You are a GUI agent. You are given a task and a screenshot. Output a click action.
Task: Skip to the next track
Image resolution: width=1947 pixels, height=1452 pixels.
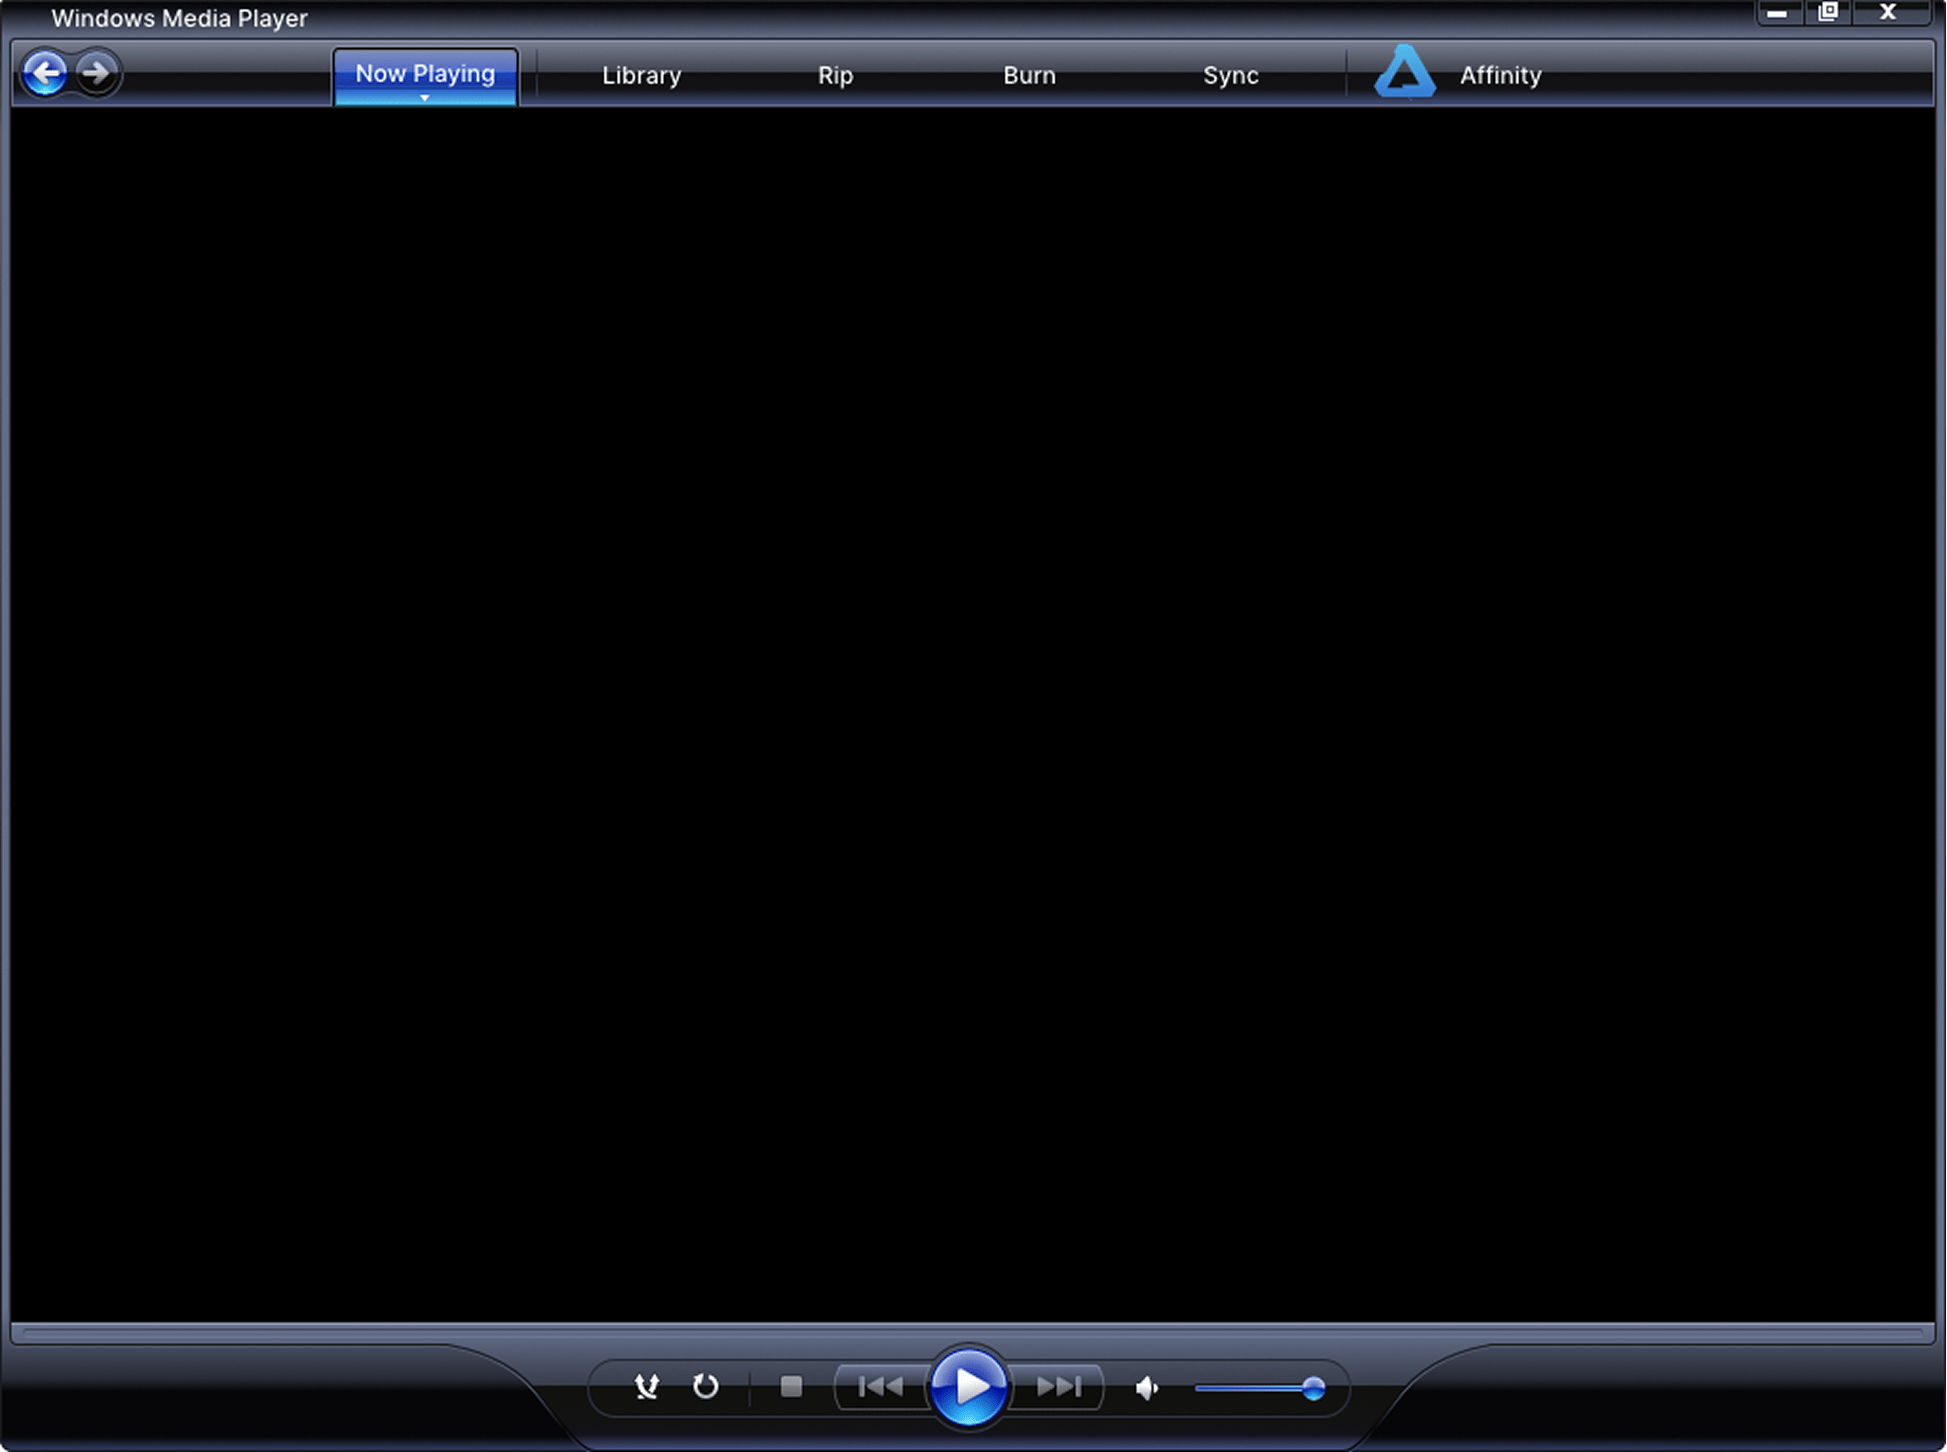click(x=1057, y=1387)
